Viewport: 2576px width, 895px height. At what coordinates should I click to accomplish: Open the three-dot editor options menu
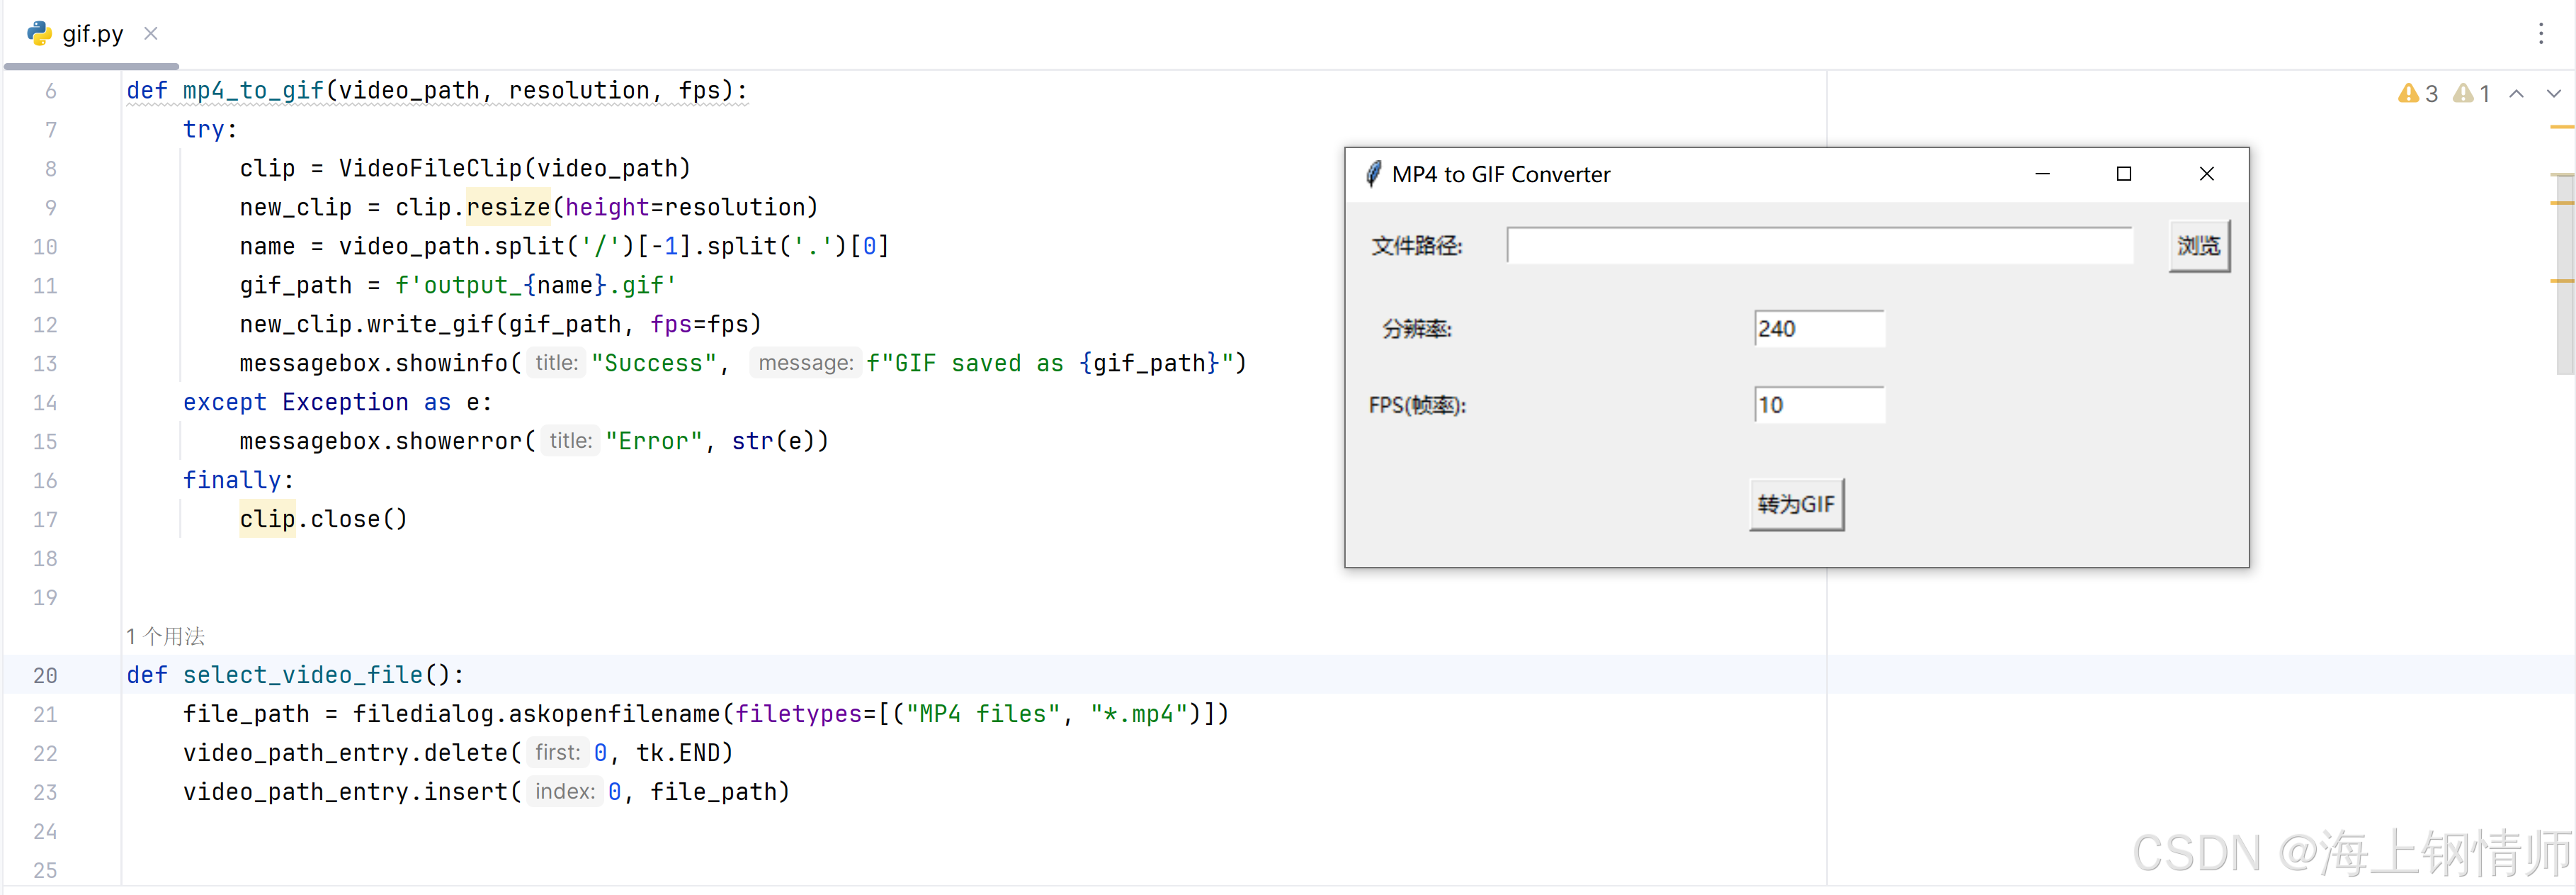2543,33
